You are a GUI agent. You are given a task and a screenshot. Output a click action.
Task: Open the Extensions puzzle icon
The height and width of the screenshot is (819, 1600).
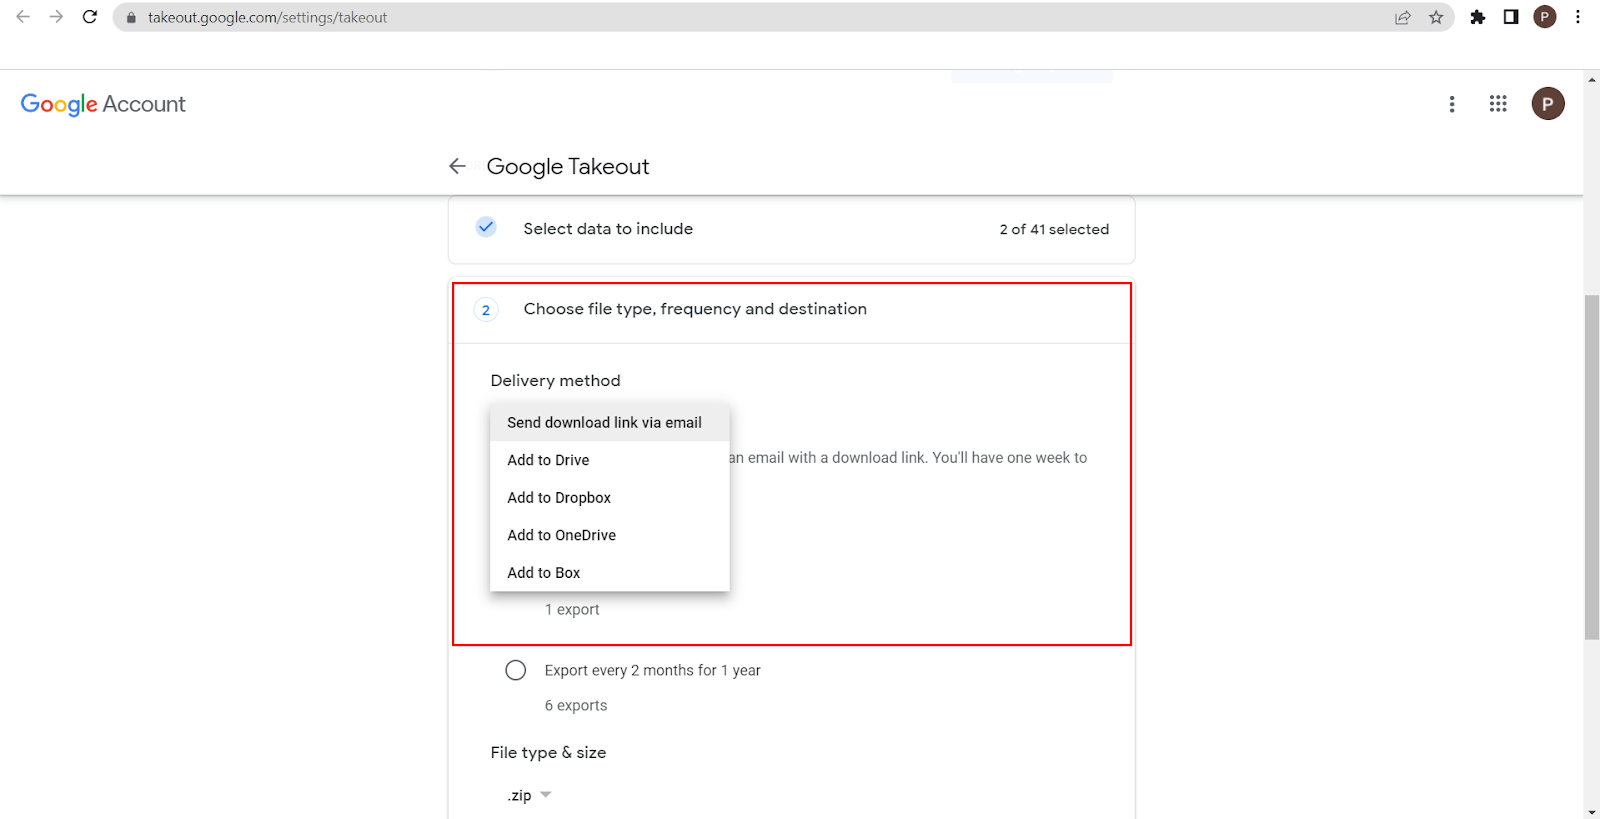click(x=1478, y=17)
